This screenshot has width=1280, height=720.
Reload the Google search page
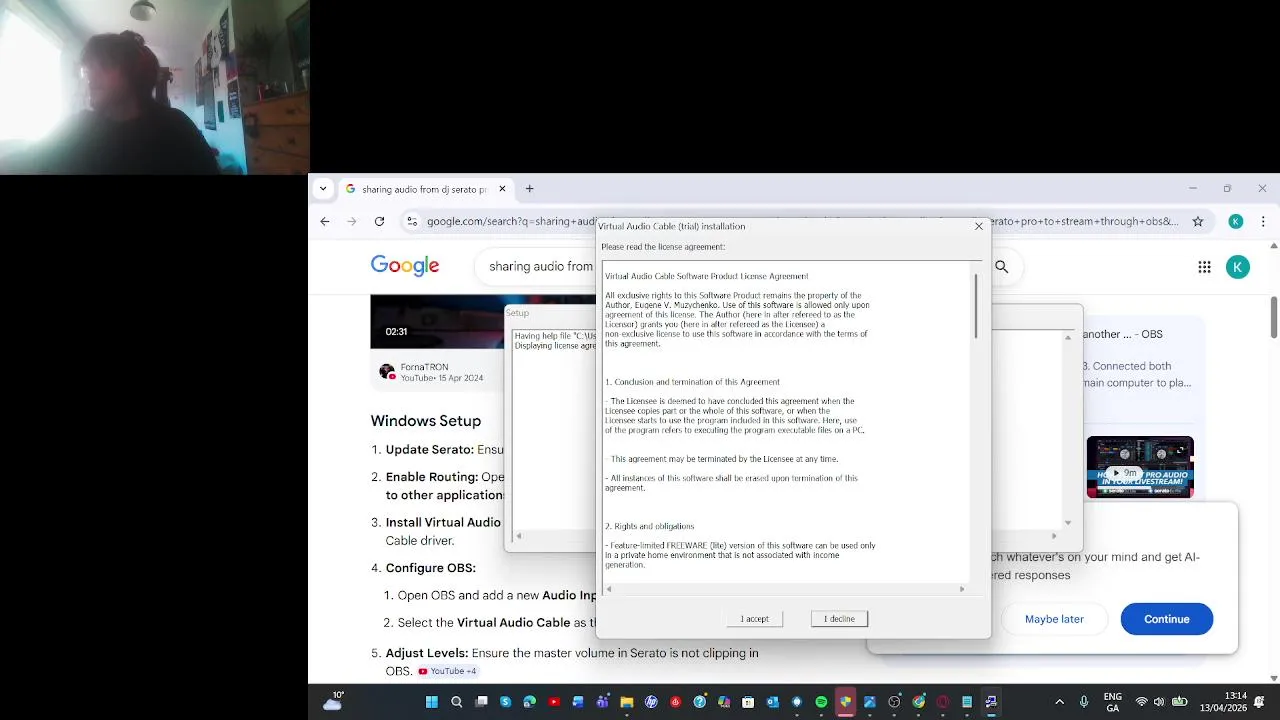click(x=379, y=221)
